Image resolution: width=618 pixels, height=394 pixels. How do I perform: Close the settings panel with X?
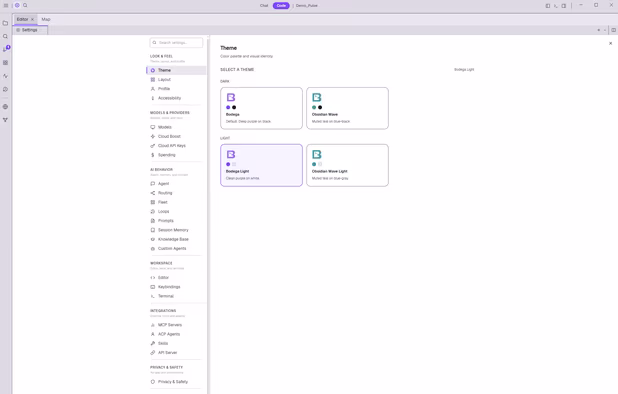(611, 43)
